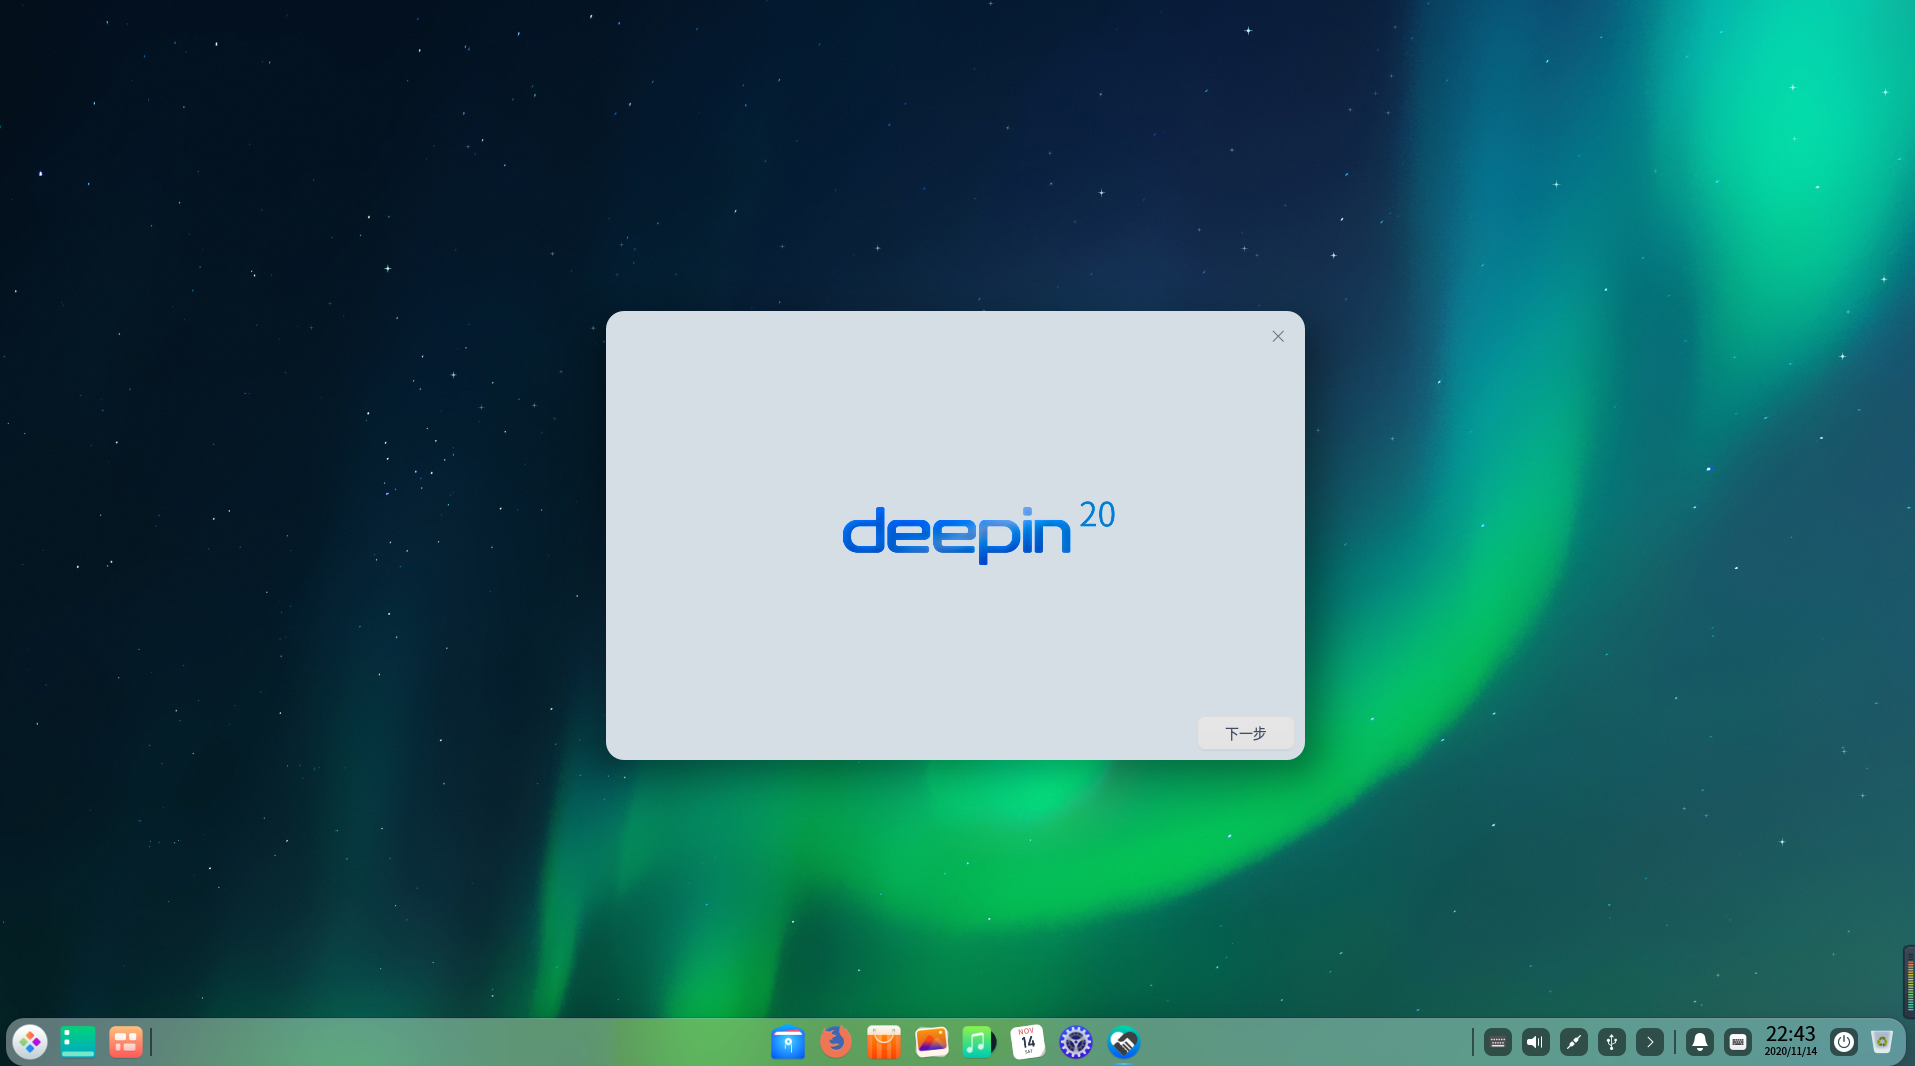Open the multitasking view
Image resolution: width=1915 pixels, height=1066 pixels.
pyautogui.click(x=126, y=1042)
